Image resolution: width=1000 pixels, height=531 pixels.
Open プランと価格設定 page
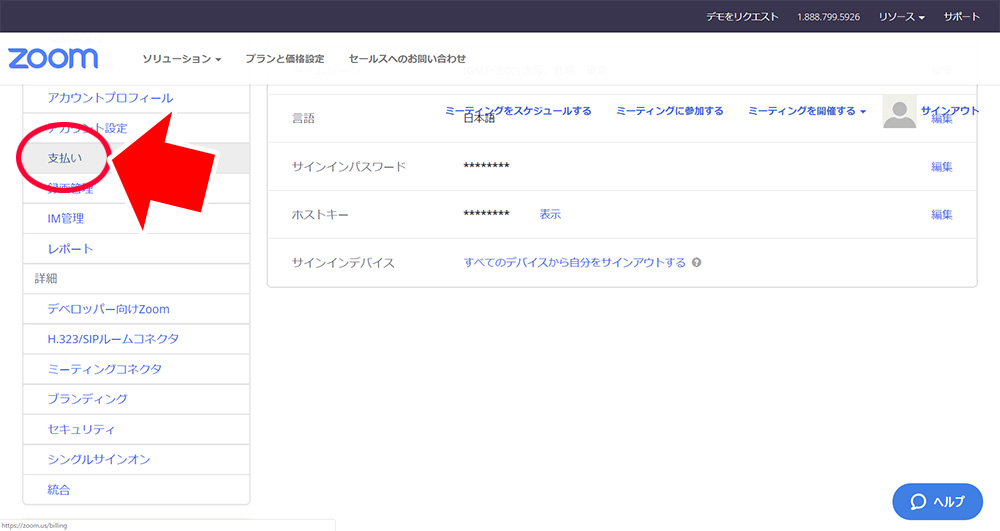click(x=284, y=59)
